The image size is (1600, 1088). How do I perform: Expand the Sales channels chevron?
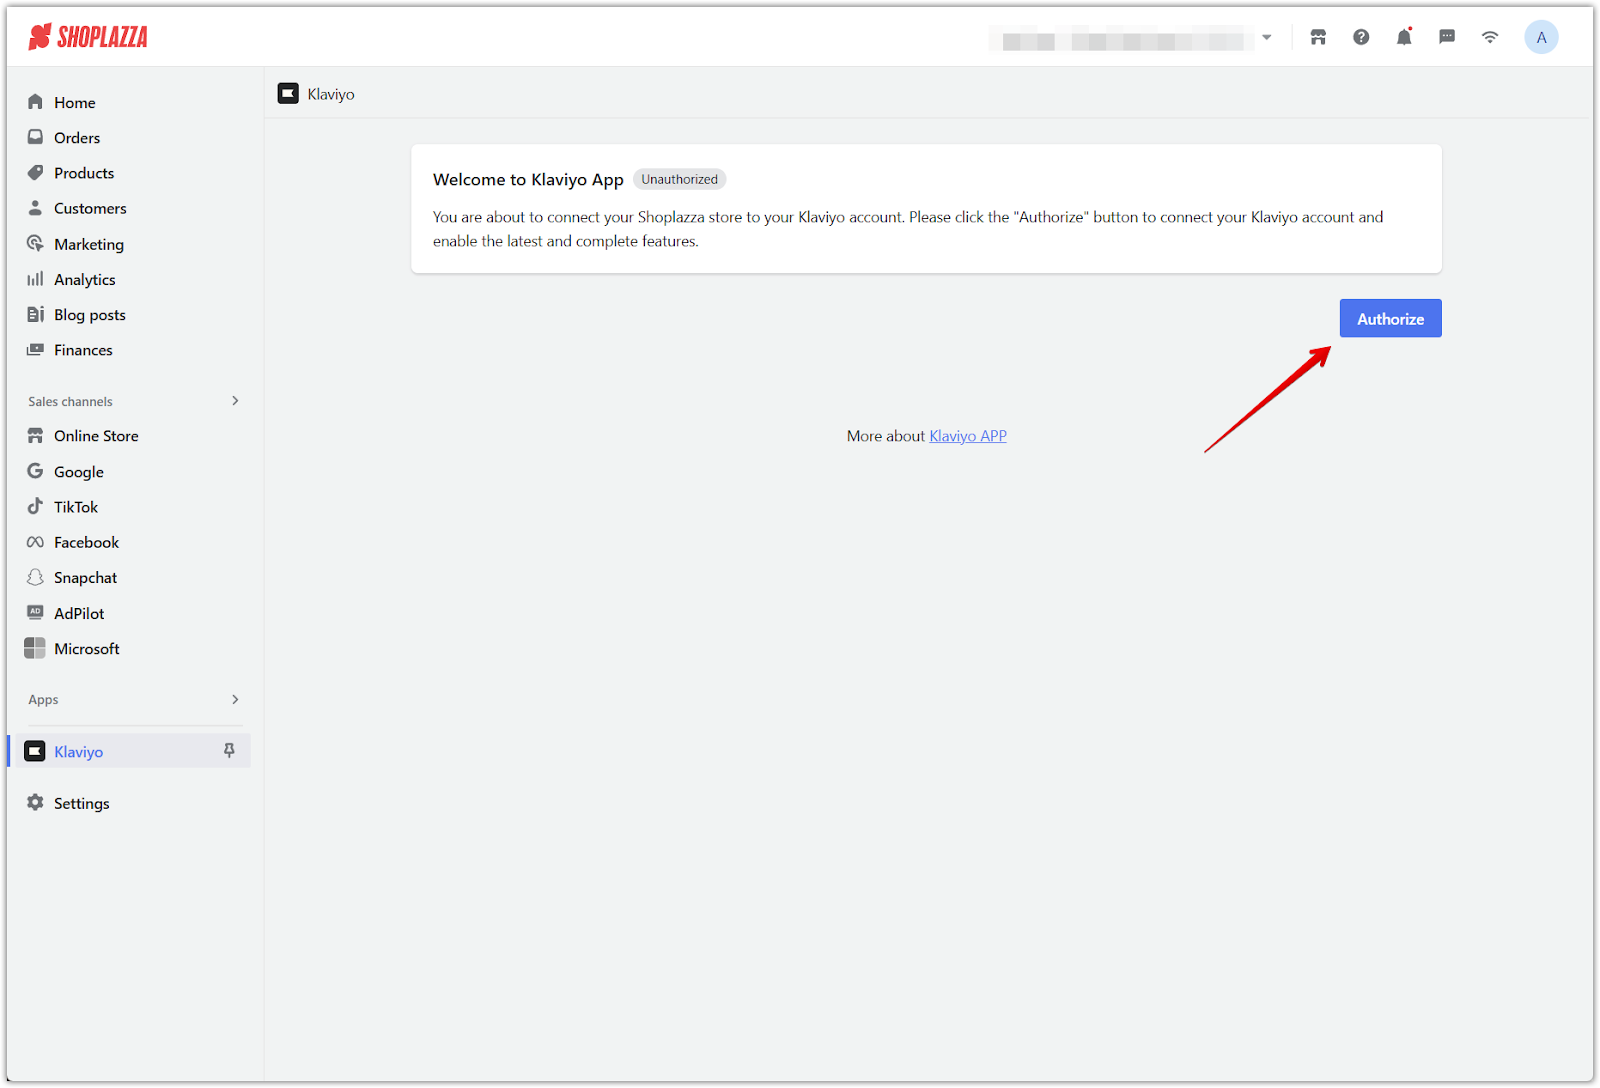[236, 401]
